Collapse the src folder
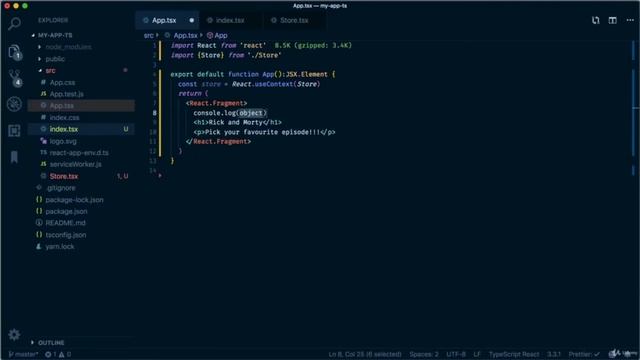640x360 pixels. (x=50, y=71)
